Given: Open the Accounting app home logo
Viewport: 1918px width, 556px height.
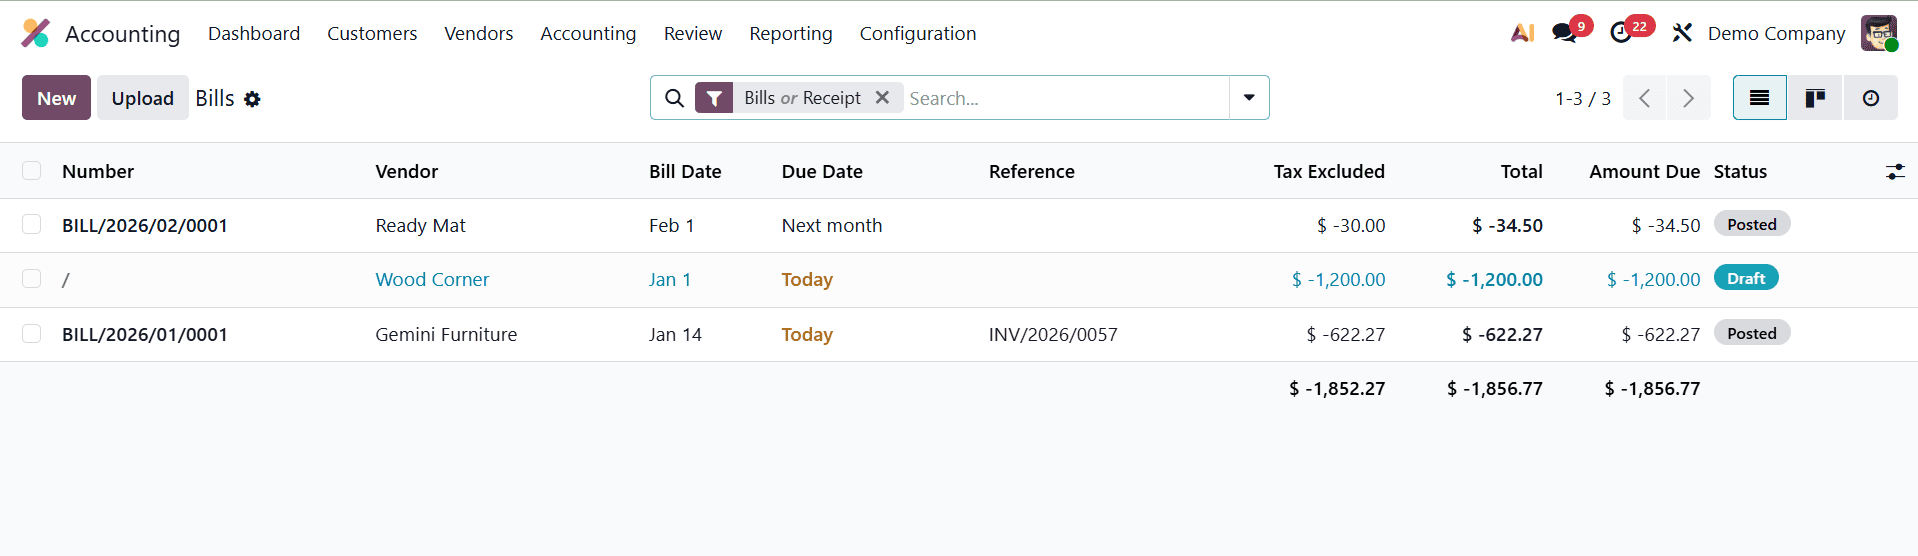Looking at the screenshot, I should [x=35, y=33].
